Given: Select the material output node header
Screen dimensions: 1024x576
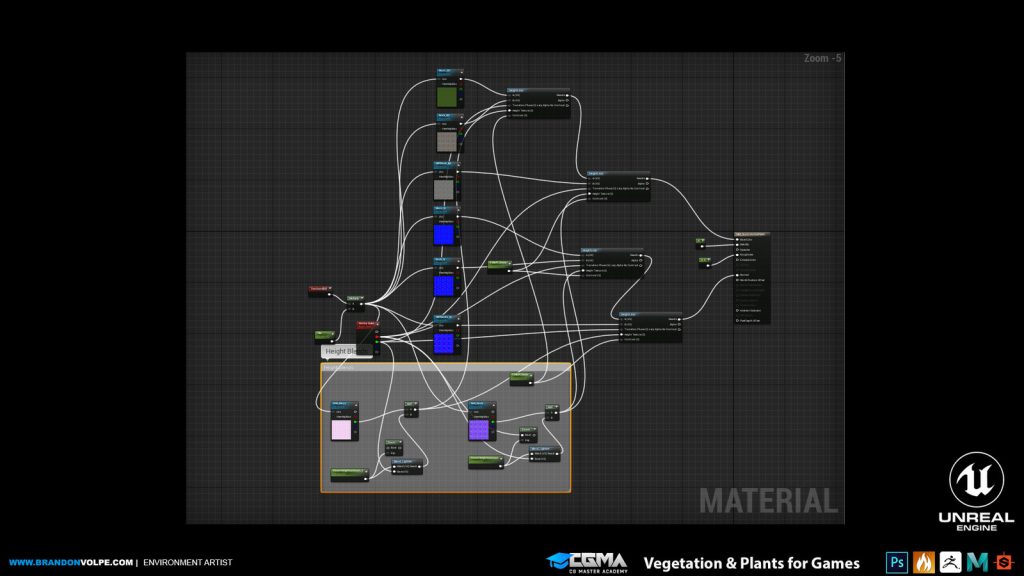Looking at the screenshot, I should 752,234.
